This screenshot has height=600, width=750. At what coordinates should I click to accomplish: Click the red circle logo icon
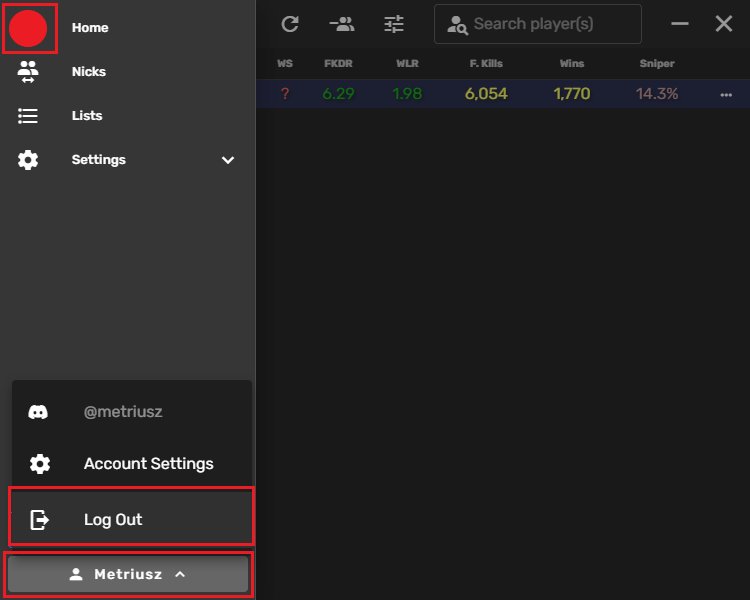click(x=30, y=28)
